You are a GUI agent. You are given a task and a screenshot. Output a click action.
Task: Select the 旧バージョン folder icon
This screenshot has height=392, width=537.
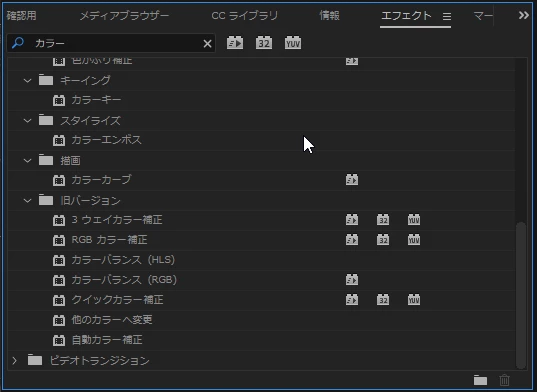pos(46,200)
